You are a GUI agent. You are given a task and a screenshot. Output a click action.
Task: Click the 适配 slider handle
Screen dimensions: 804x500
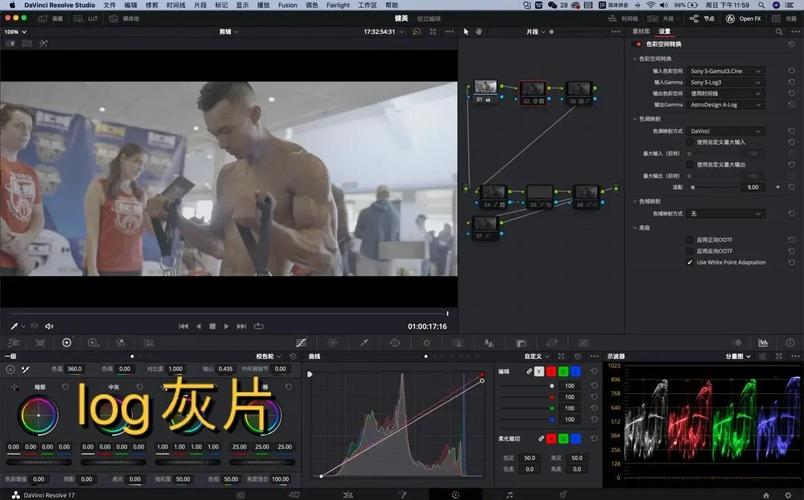tap(693, 187)
